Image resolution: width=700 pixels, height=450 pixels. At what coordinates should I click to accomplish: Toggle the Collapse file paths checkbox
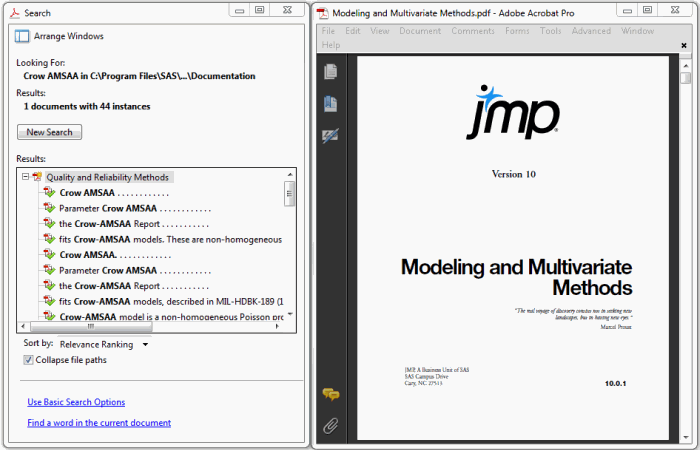point(28,360)
